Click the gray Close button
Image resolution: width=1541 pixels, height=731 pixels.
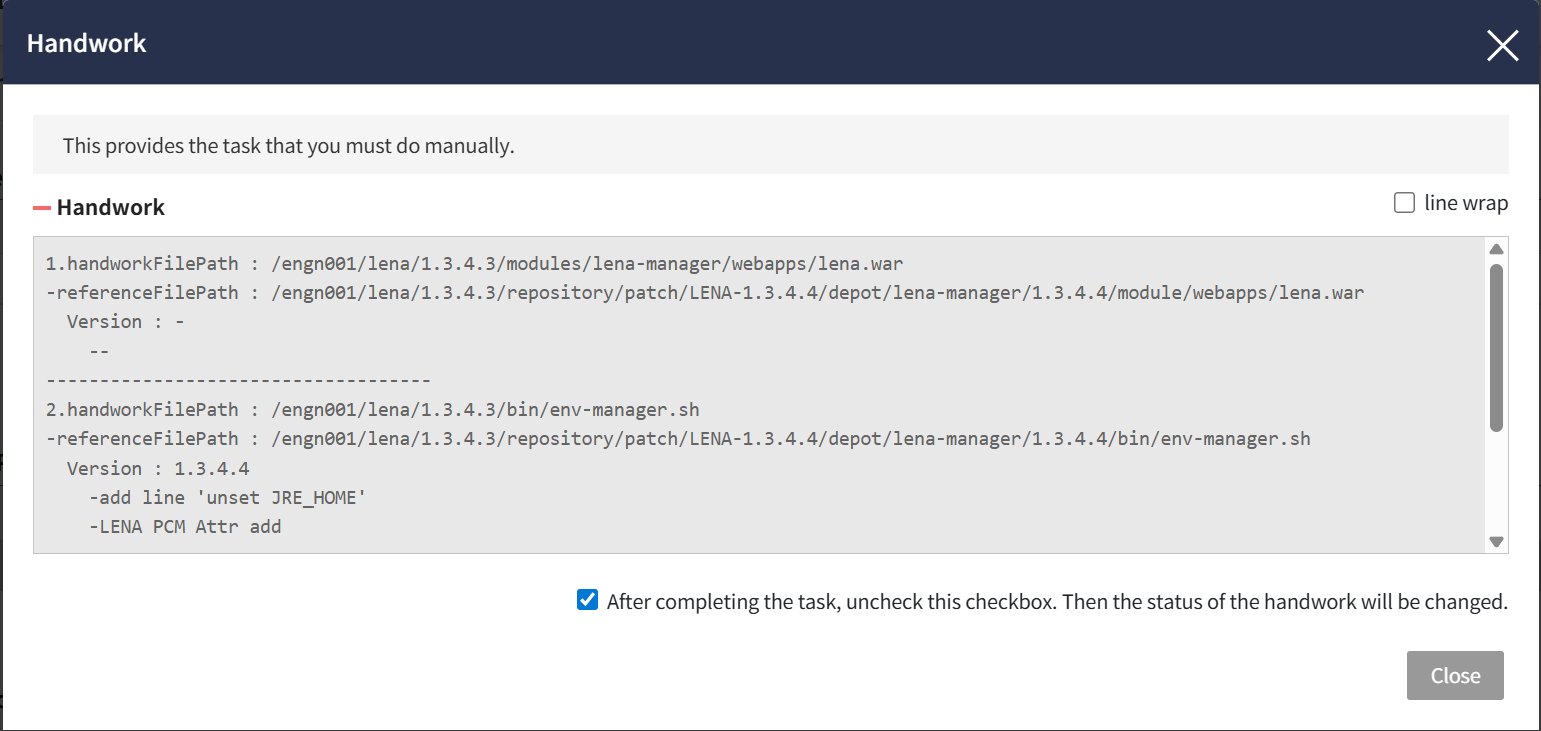click(x=1455, y=675)
